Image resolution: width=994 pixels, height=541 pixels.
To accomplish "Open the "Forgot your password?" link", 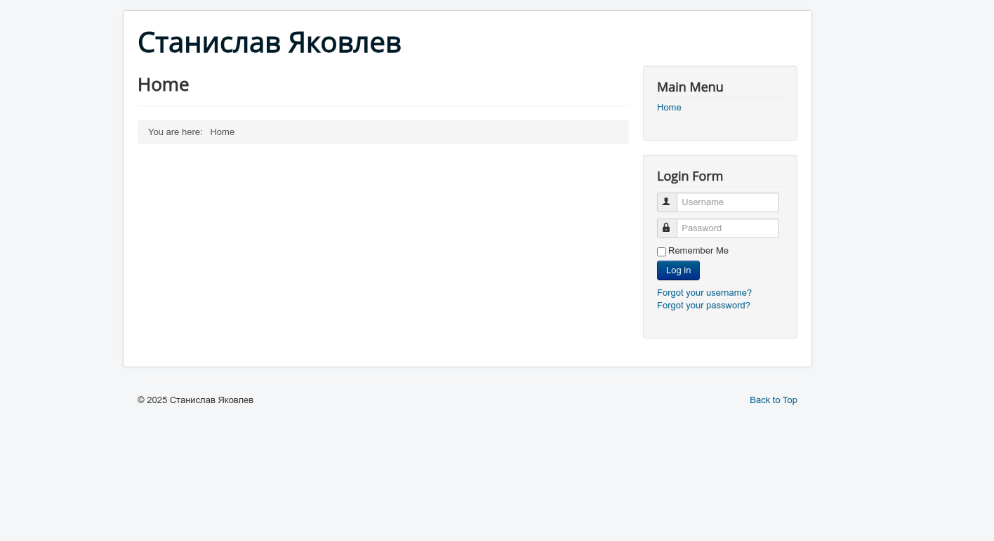I will click(703, 306).
